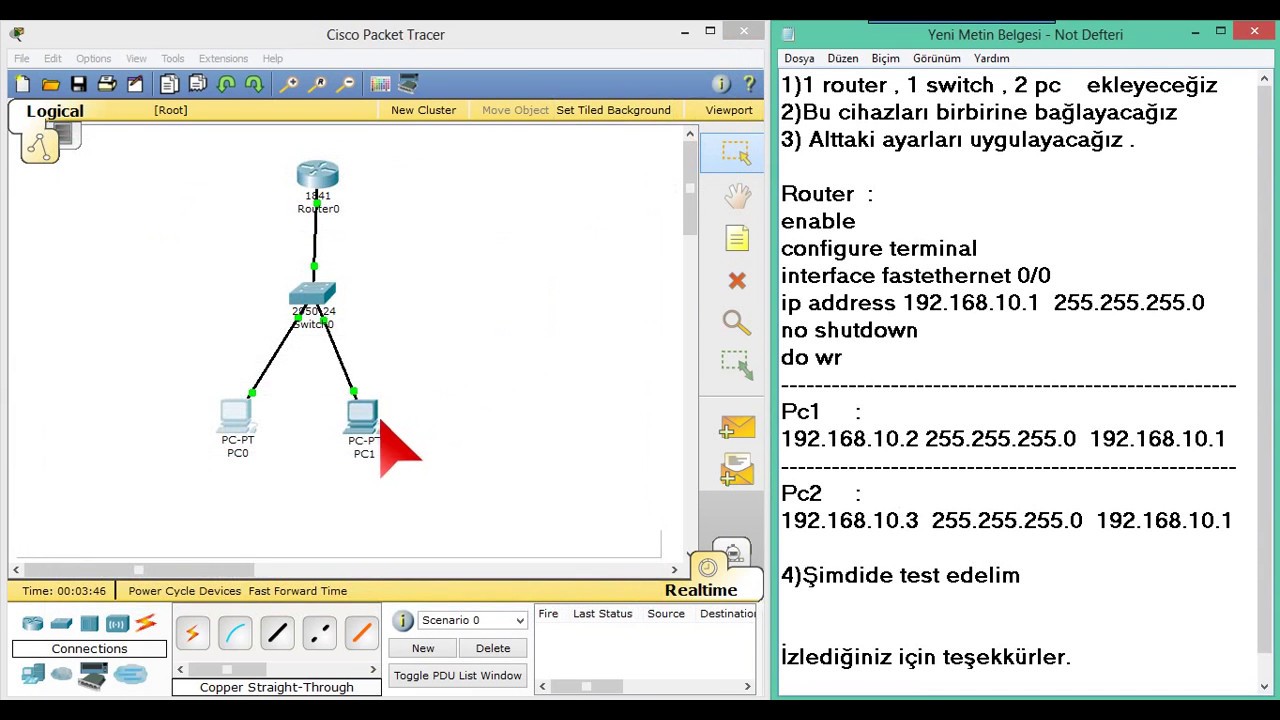Click the Undo green arrow icon
The height and width of the screenshot is (720, 1280).
click(226, 84)
